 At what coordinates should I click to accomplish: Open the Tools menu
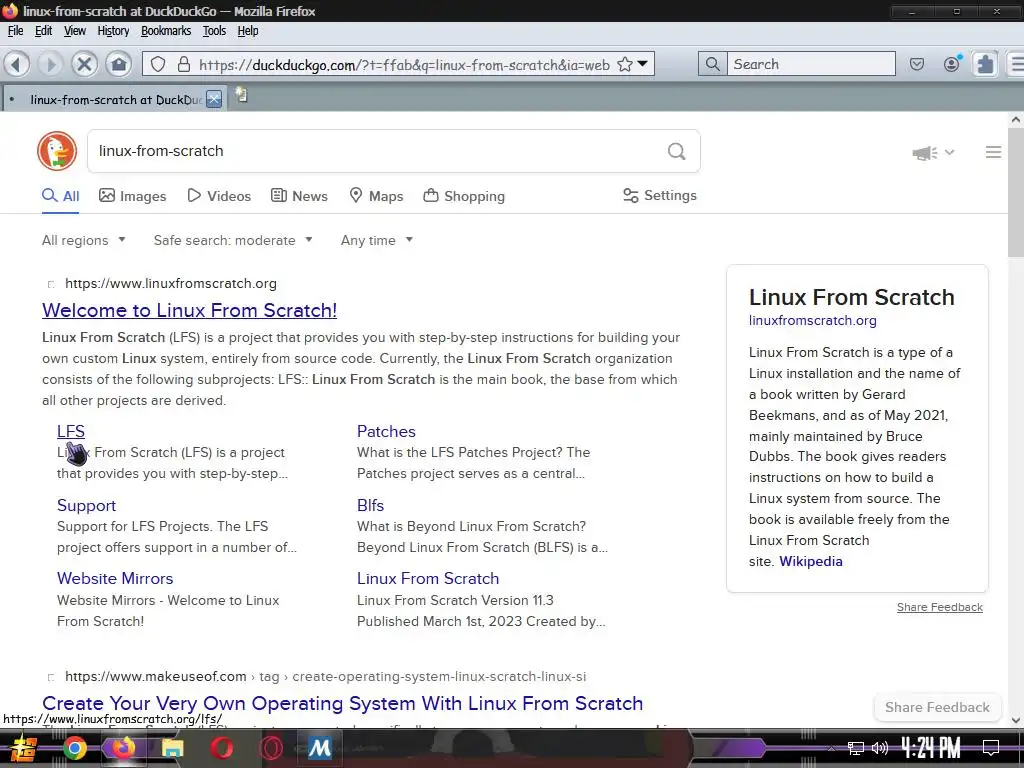coord(214,31)
